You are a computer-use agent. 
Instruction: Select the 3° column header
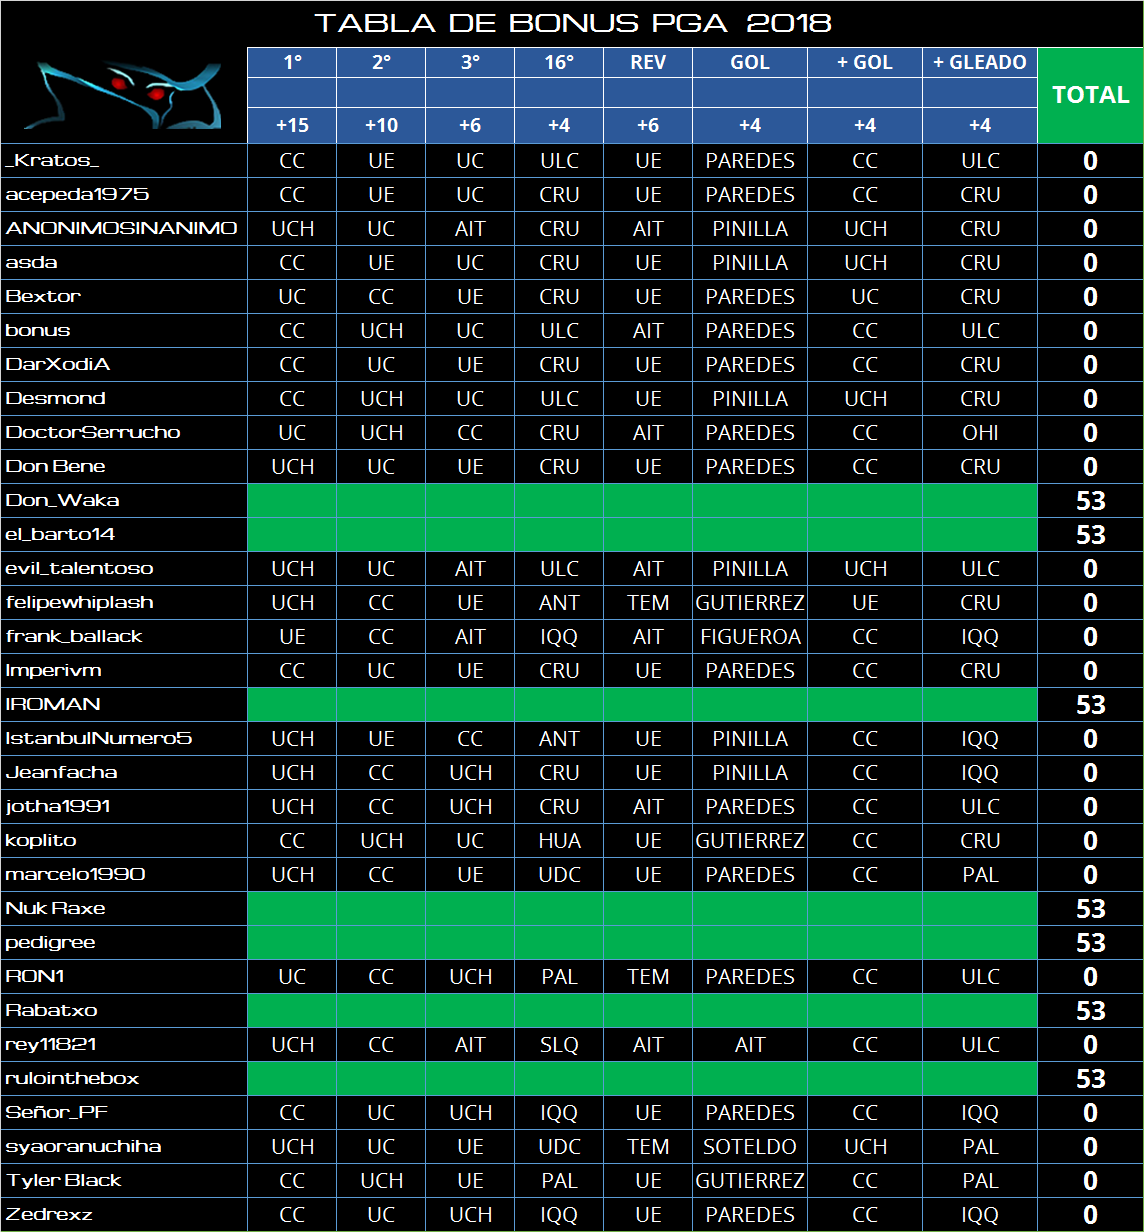point(470,62)
